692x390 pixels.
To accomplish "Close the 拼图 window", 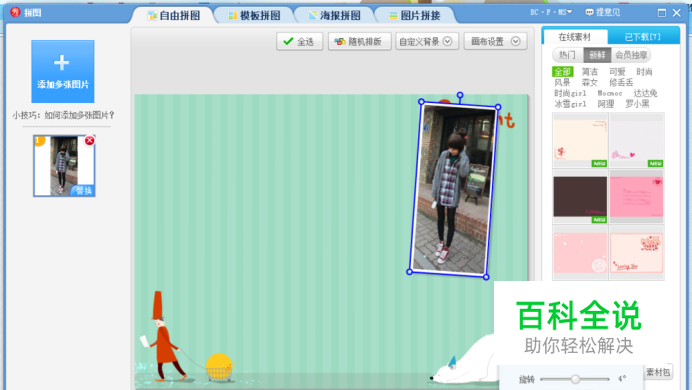I will click(x=677, y=13).
